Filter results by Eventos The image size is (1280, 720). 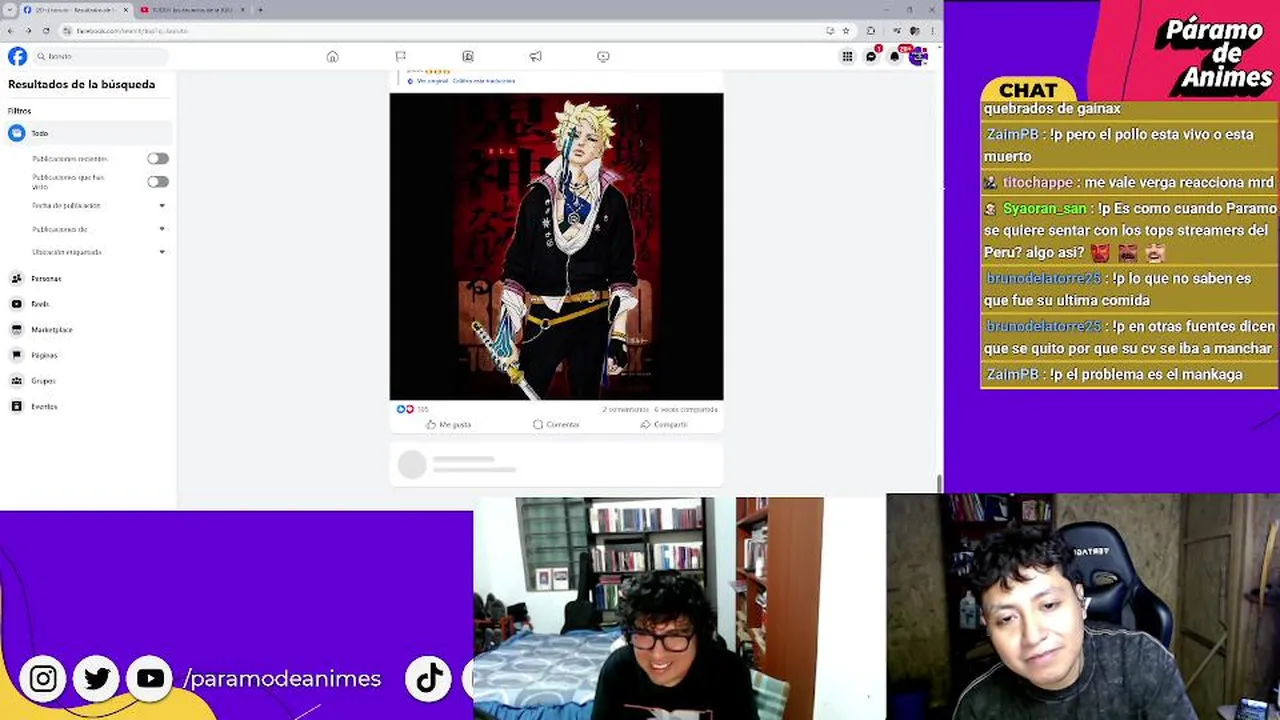pyautogui.click(x=88, y=406)
